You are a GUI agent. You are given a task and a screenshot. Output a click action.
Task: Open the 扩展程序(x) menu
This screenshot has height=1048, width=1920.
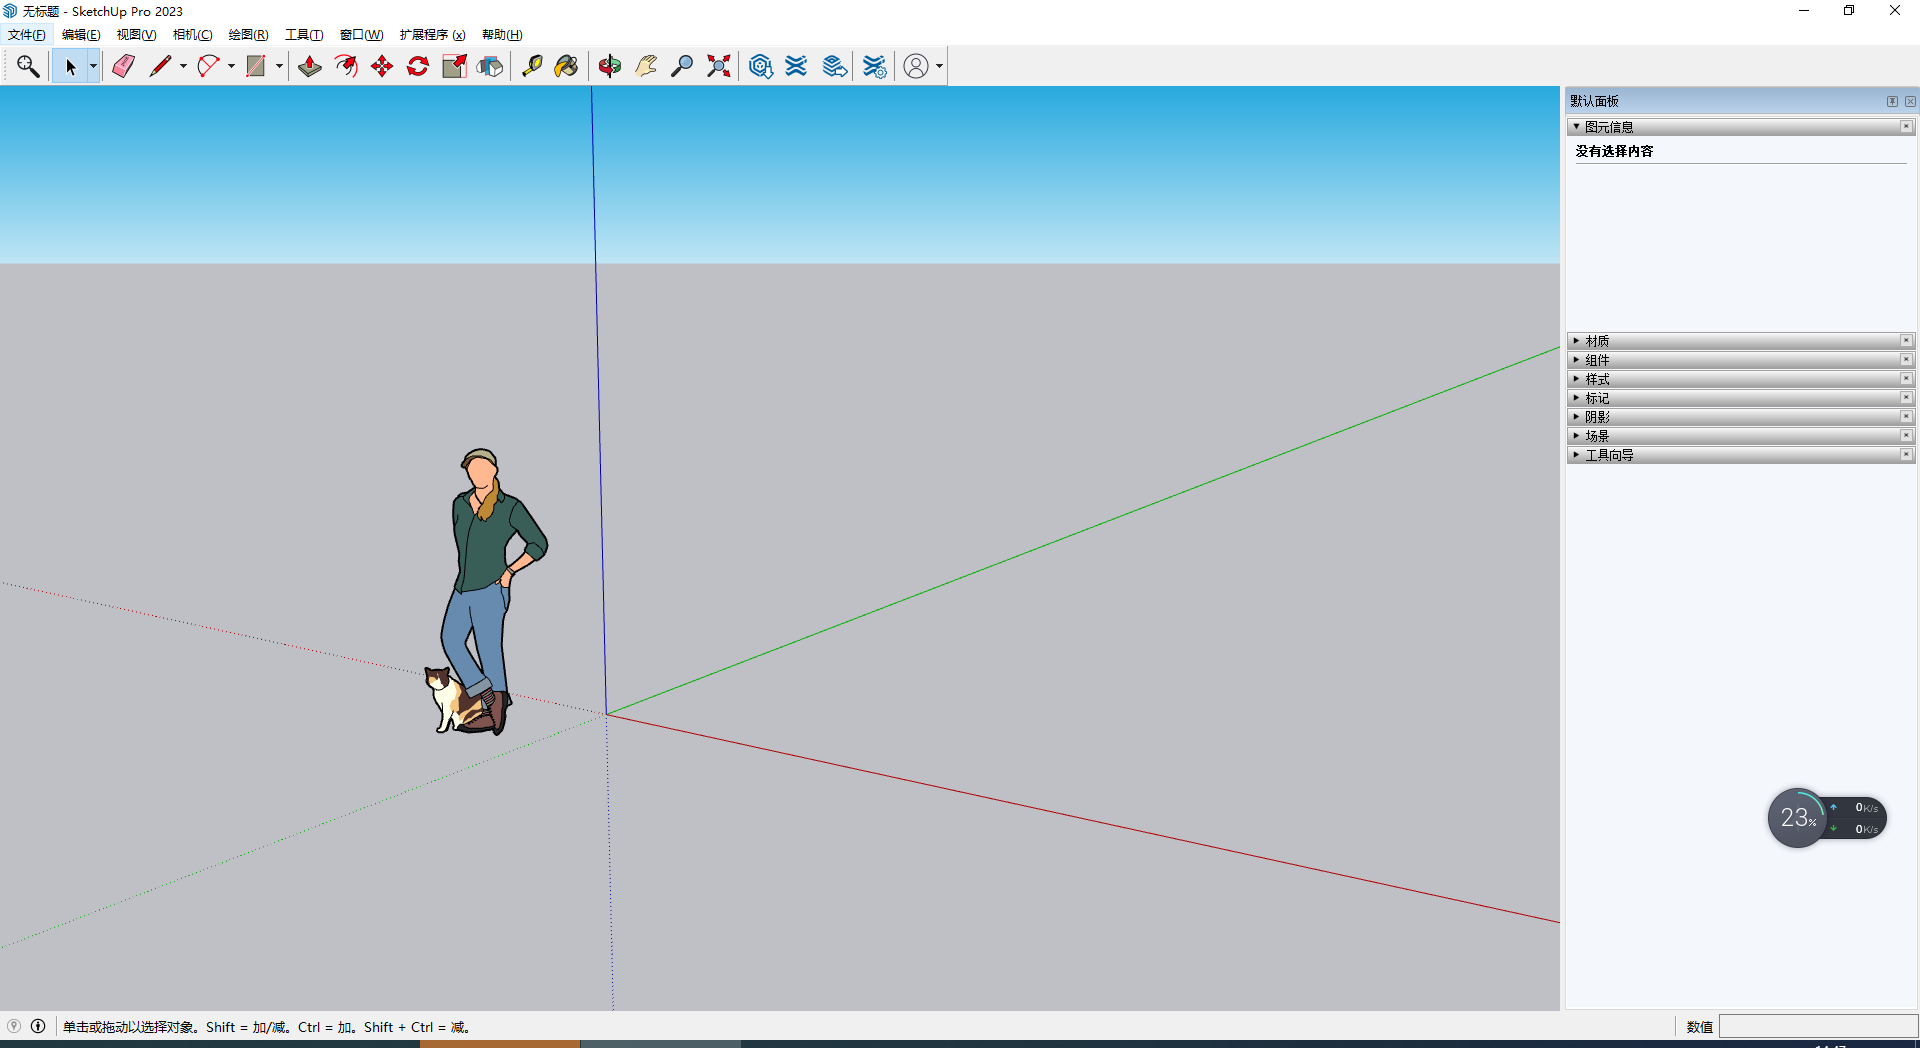(x=432, y=35)
